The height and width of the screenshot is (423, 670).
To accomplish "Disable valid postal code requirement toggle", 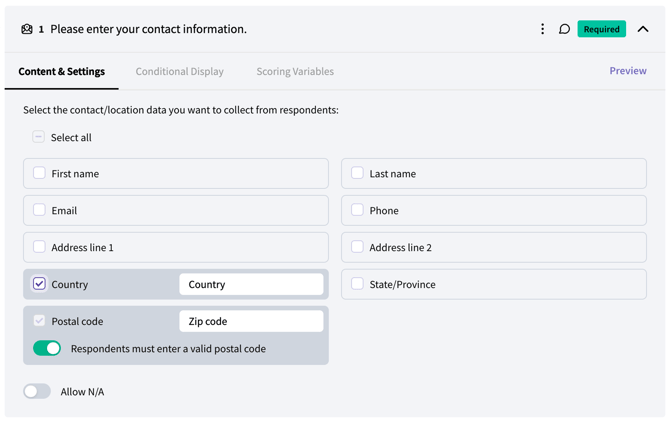I will tap(47, 348).
